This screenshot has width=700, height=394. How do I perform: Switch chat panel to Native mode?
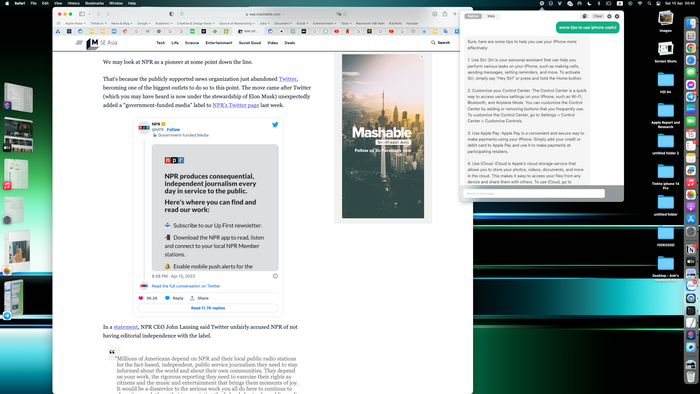coord(473,17)
